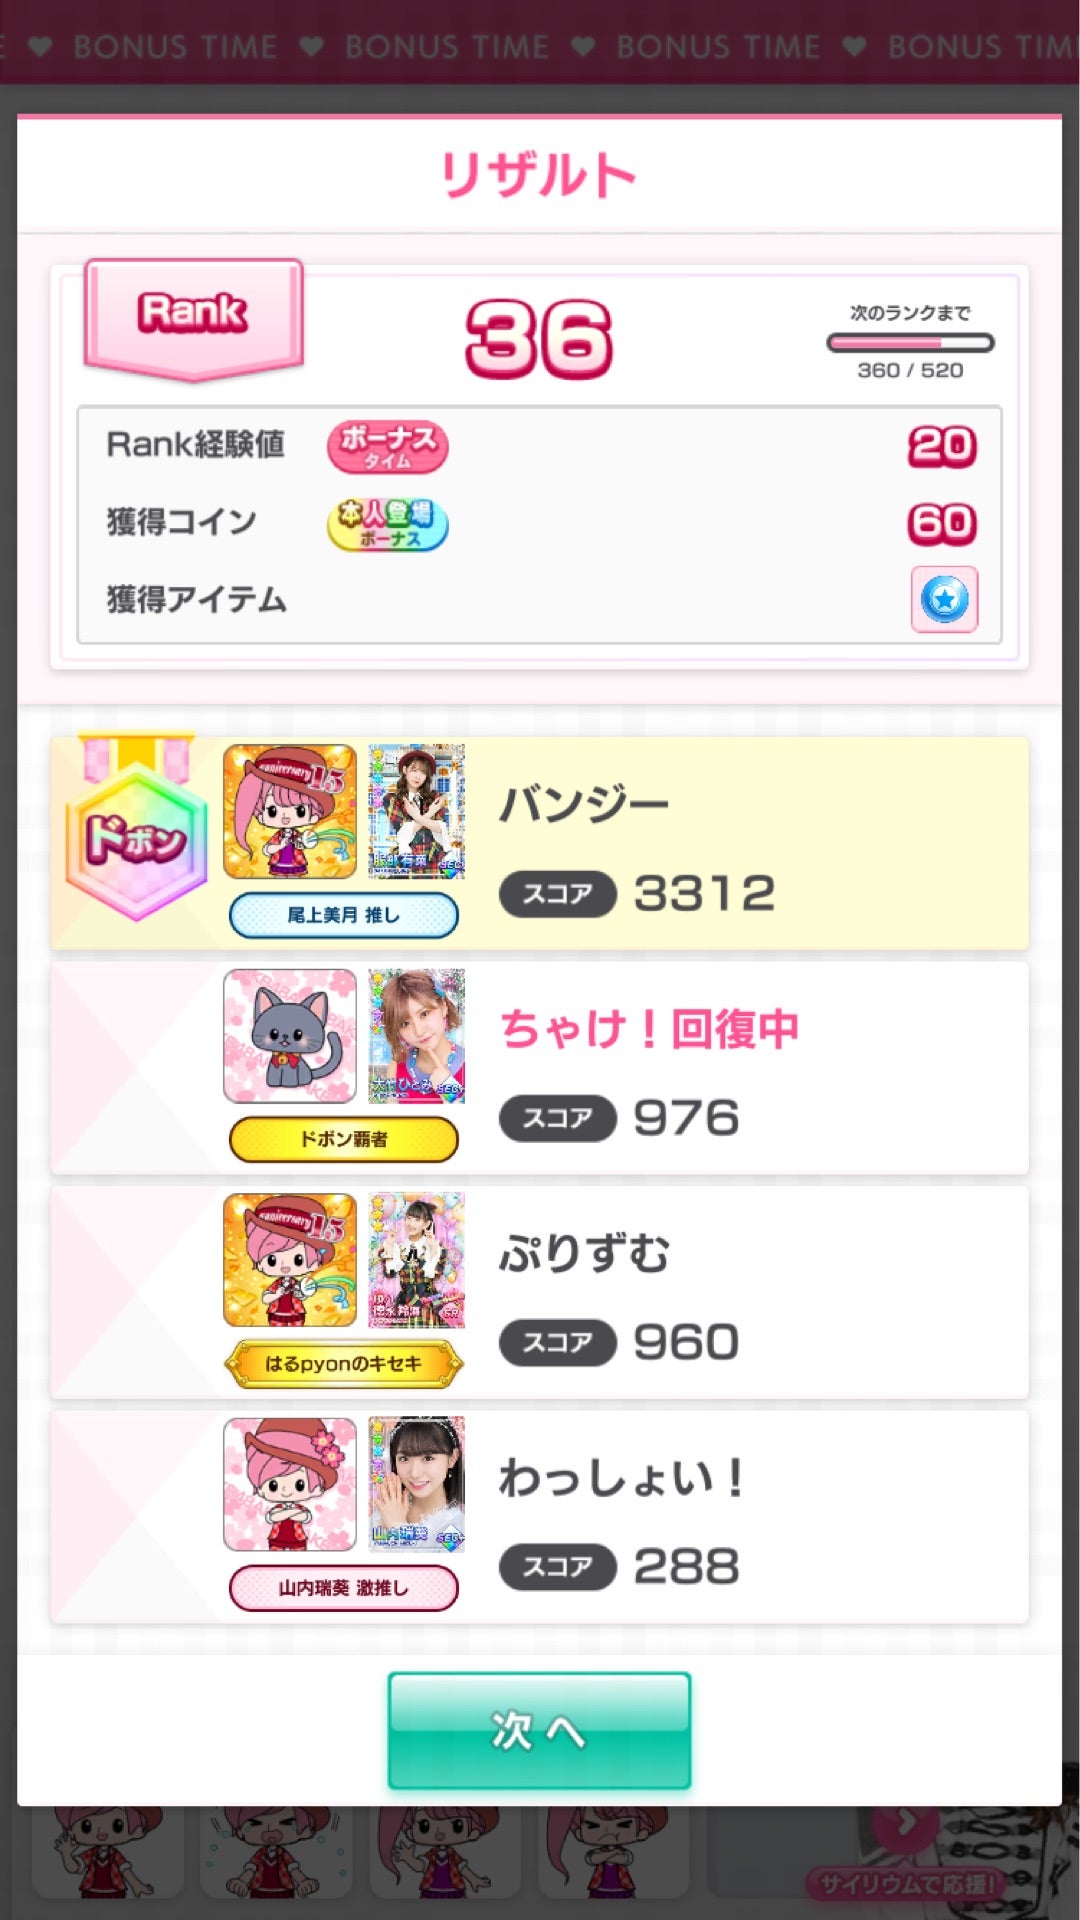Screen dimensions: 1080x1920
Task: View ぷりずむ's idol card thumbnail
Action: [x=417, y=1260]
